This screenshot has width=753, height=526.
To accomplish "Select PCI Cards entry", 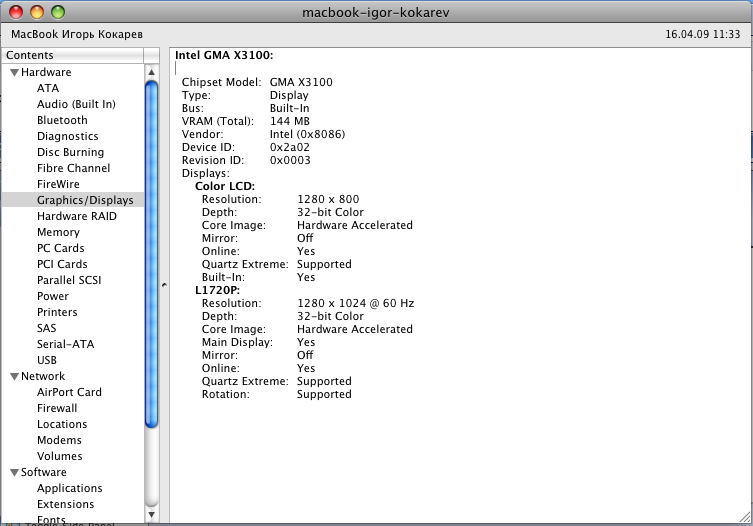I will pos(62,264).
